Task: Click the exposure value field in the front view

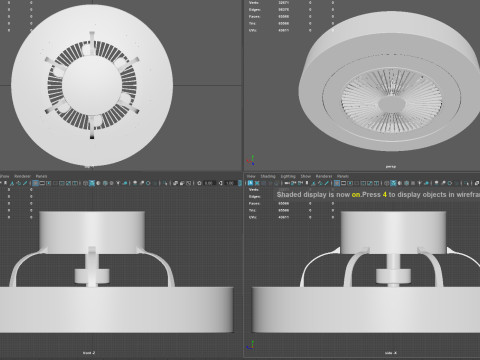Action: (209, 183)
